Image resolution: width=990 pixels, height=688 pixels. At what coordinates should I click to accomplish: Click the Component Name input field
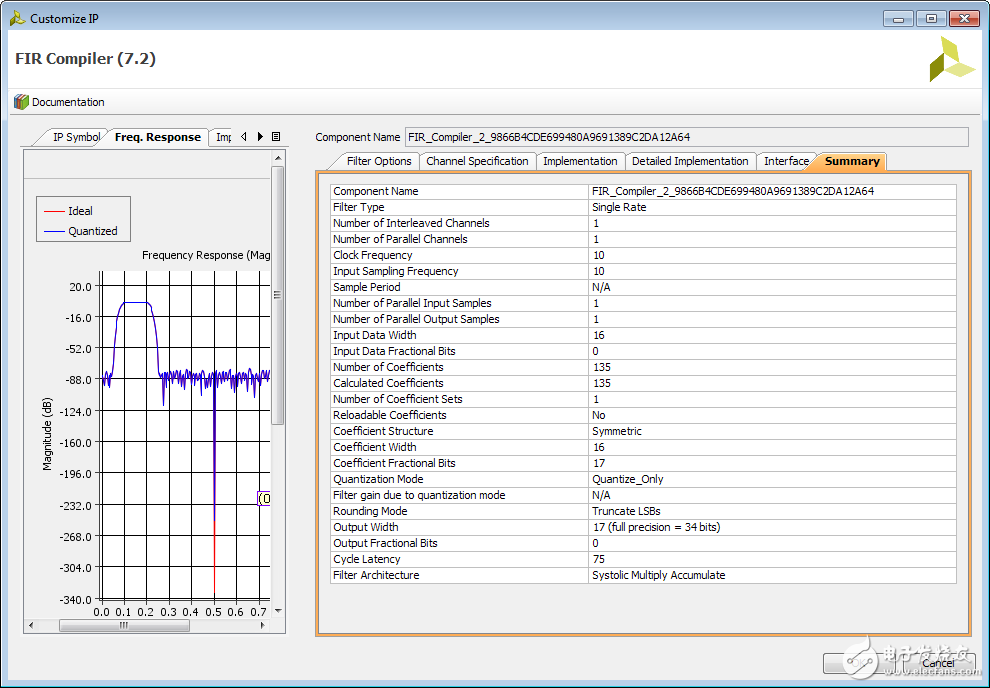click(x=686, y=137)
